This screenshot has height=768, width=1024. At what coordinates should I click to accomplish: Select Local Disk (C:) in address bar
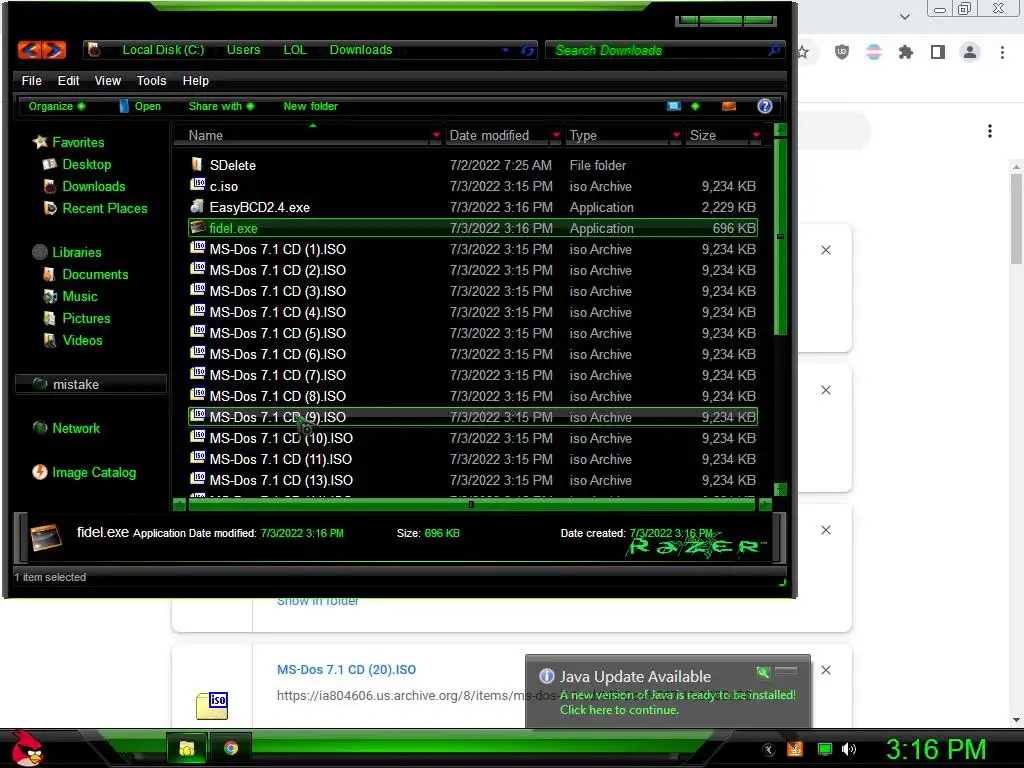tap(163, 50)
